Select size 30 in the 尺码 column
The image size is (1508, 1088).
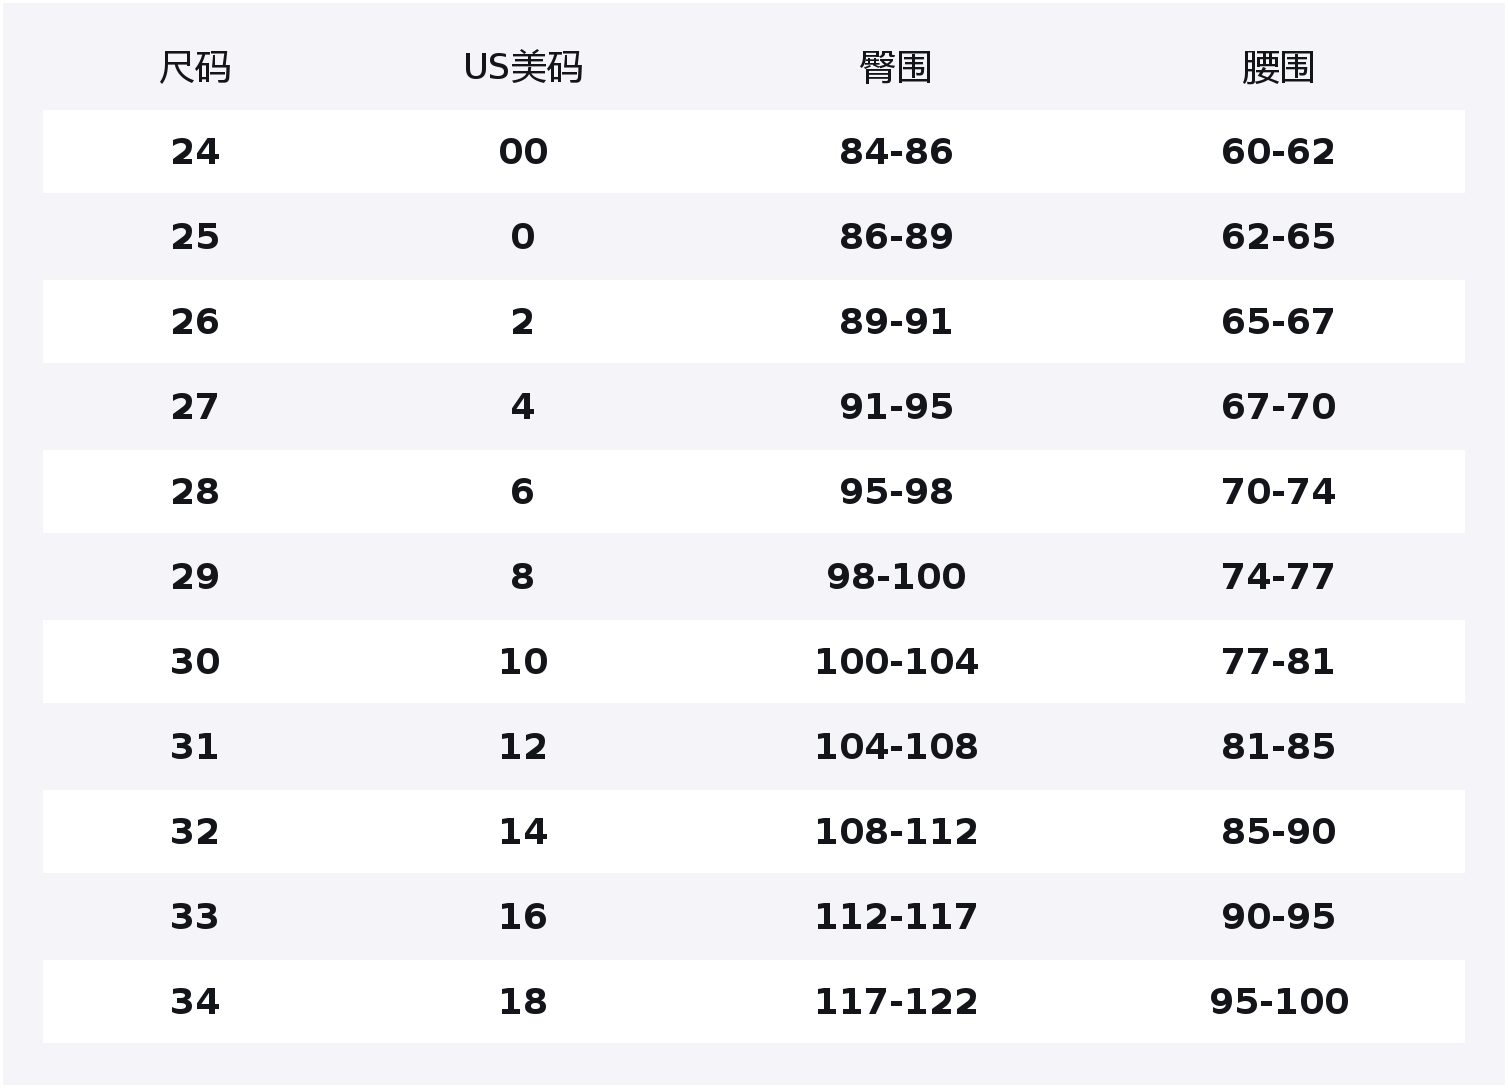coord(195,662)
